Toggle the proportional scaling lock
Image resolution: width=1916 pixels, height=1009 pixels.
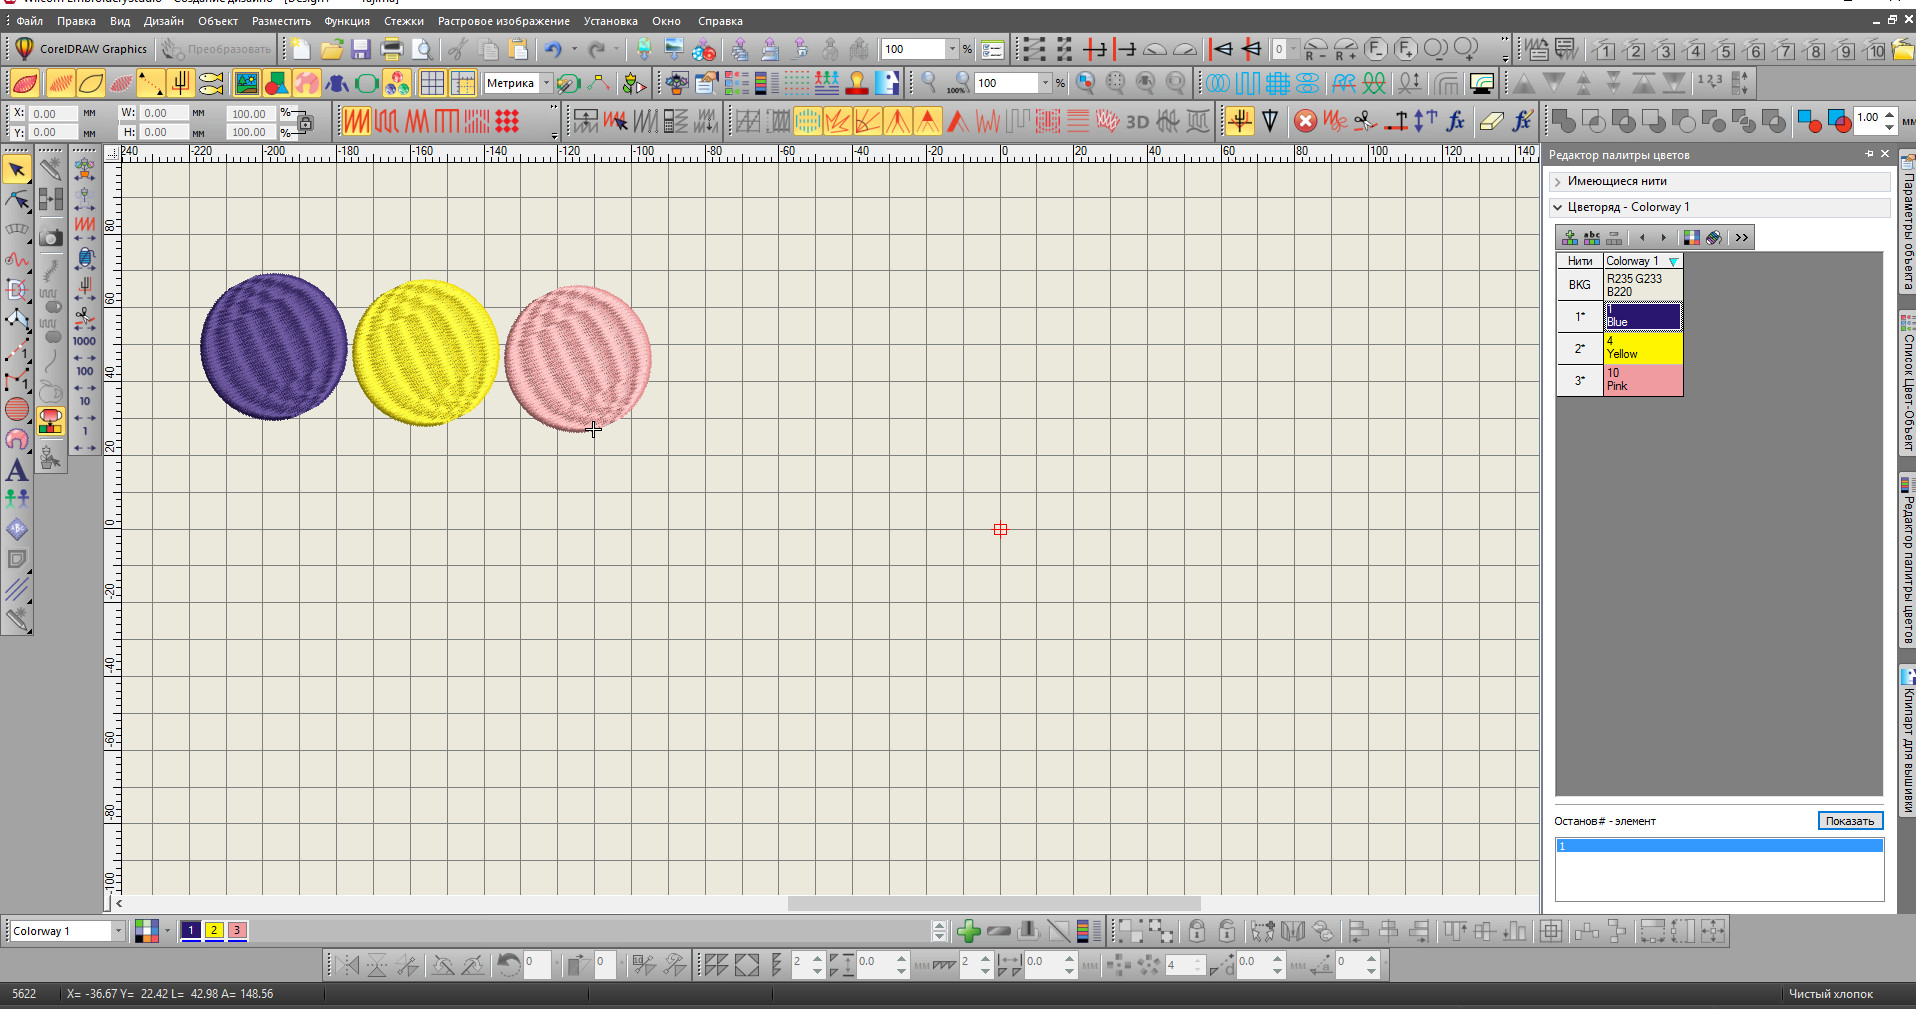click(x=305, y=123)
